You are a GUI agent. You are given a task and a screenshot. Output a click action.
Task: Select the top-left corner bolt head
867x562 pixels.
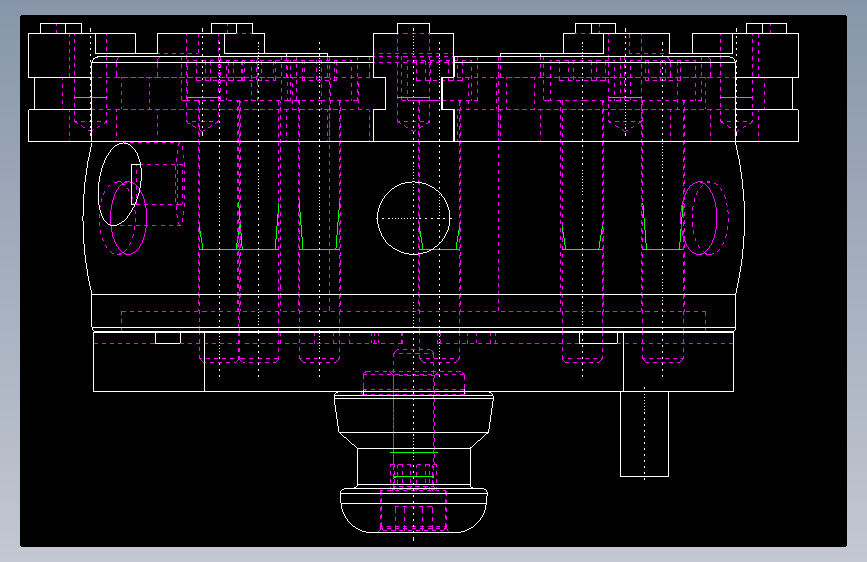[x=61, y=28]
